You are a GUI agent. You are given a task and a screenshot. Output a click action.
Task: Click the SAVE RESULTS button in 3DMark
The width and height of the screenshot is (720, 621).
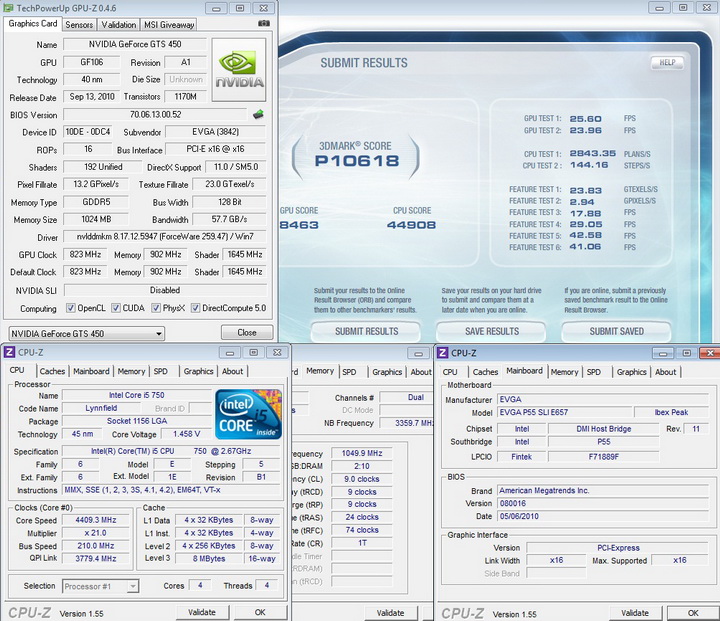tap(492, 331)
